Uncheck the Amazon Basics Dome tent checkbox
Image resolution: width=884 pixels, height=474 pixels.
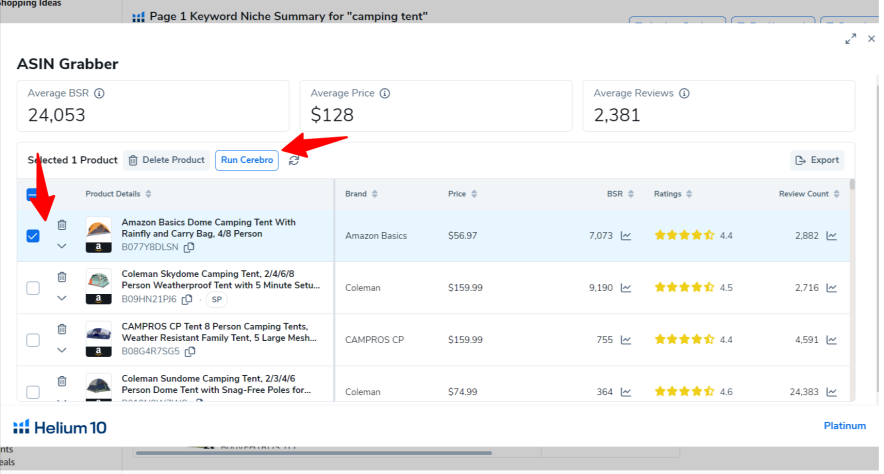(33, 236)
